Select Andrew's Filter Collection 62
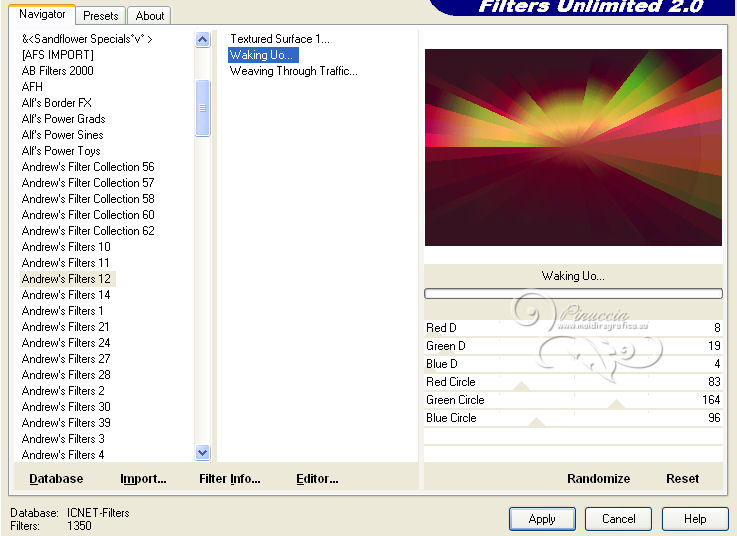Image resolution: width=737 pixels, height=536 pixels. point(88,231)
